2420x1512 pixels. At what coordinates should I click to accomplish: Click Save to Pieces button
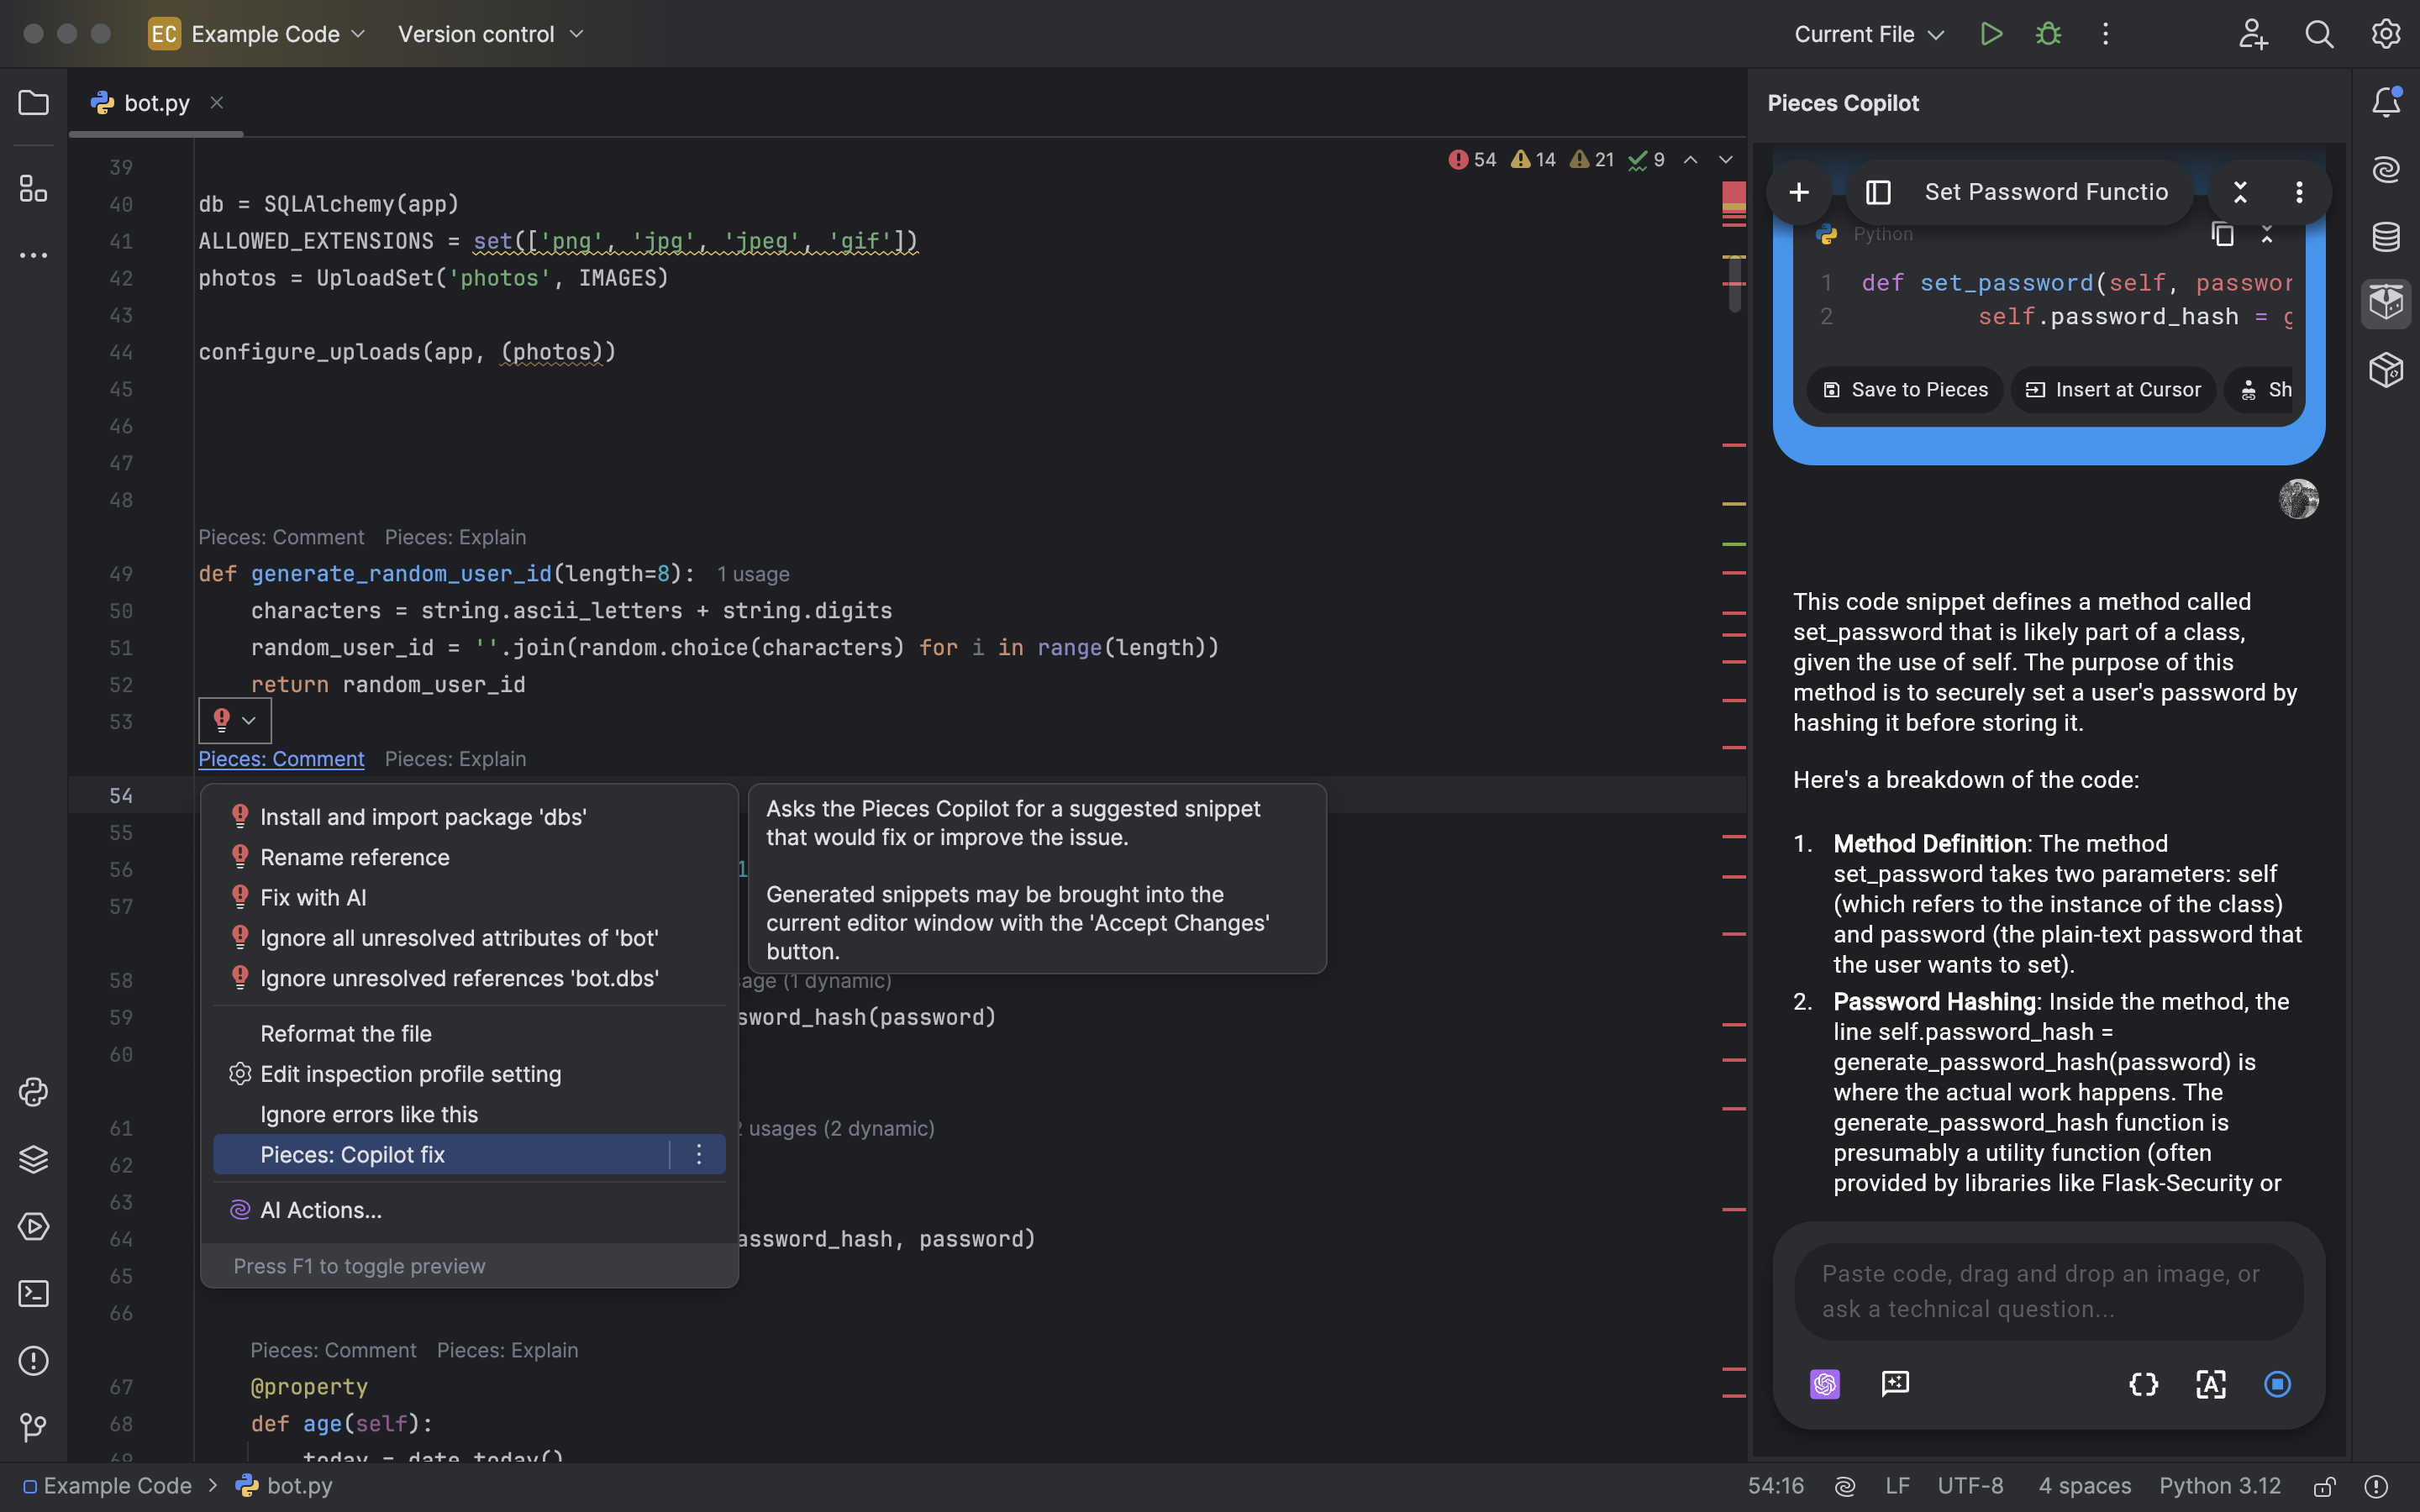[x=1905, y=390]
